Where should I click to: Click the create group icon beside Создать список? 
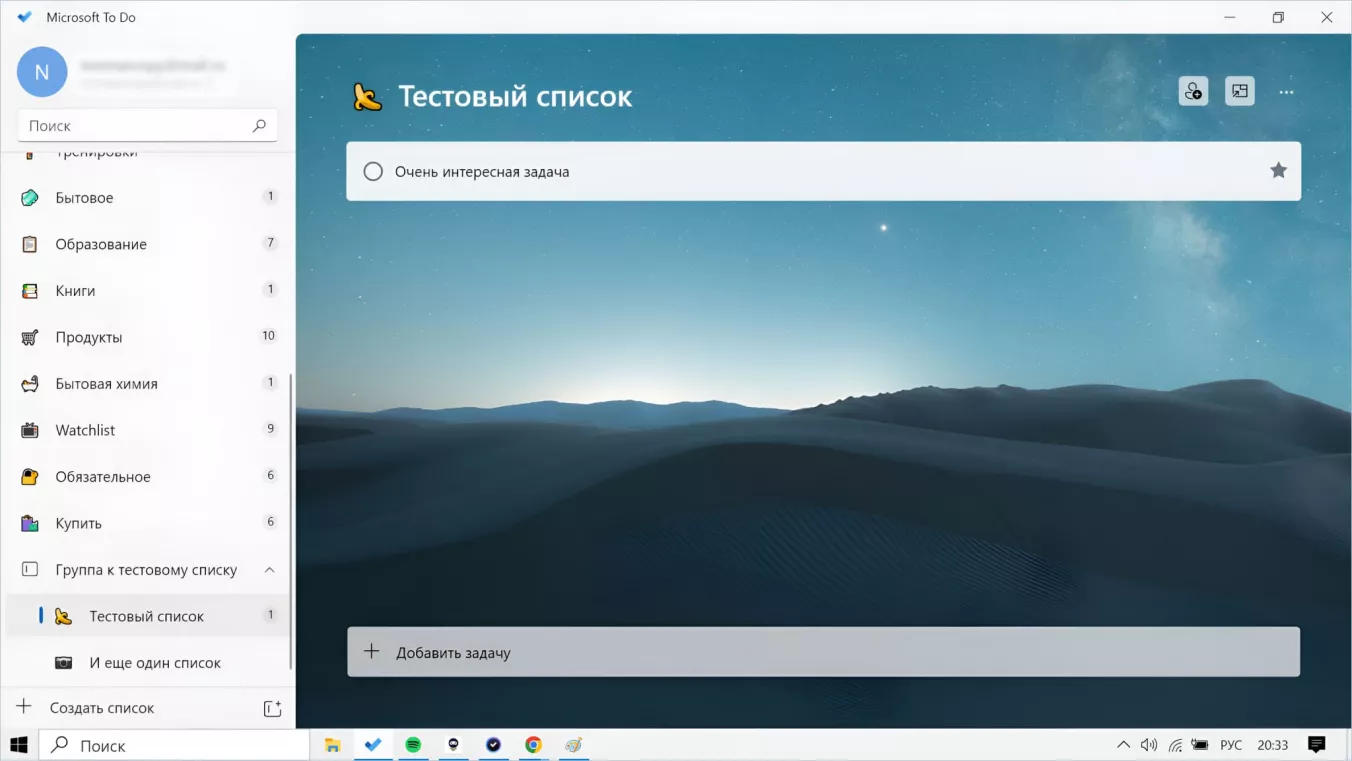pos(272,708)
